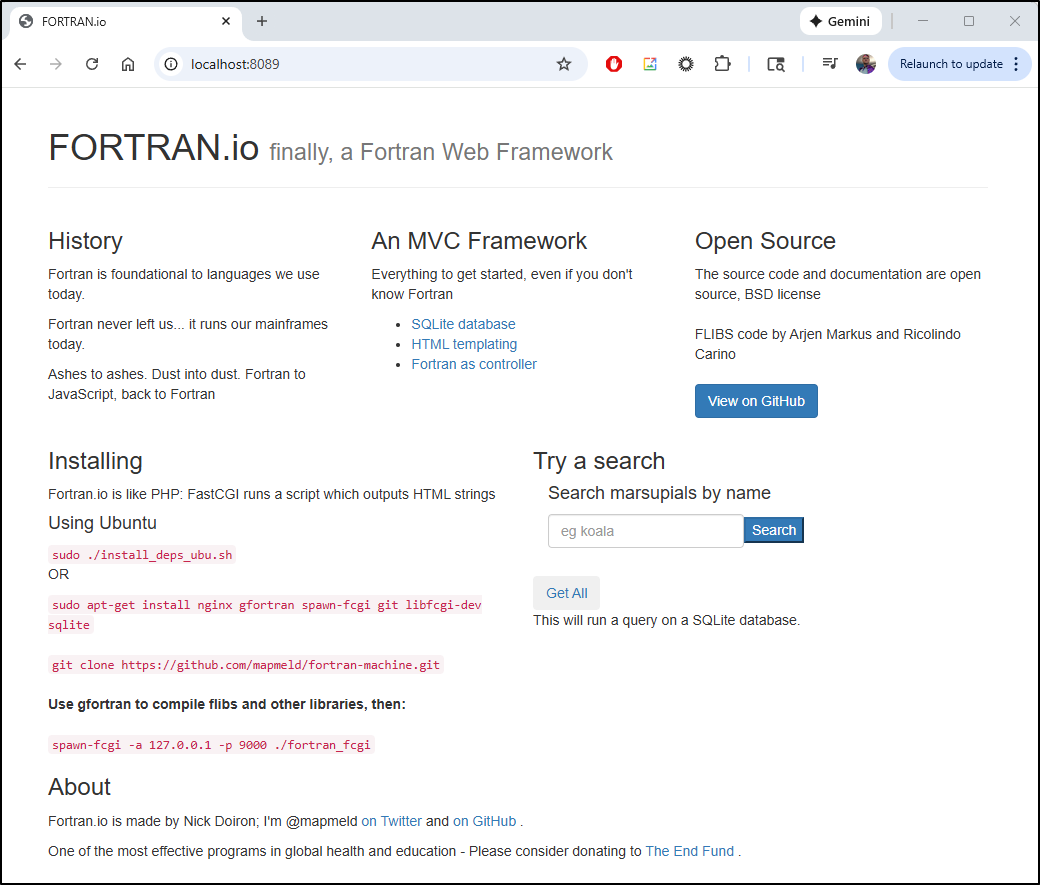
Task: Open a new browser tab
Action: tap(262, 21)
